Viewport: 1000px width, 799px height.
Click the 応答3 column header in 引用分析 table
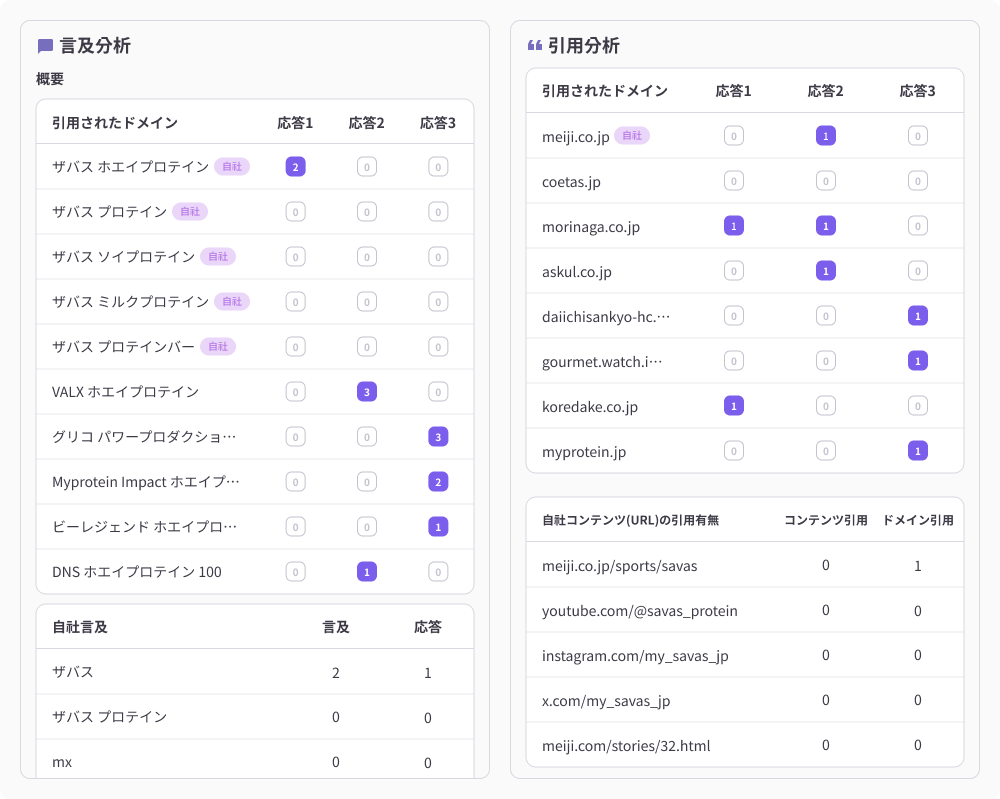coord(918,91)
